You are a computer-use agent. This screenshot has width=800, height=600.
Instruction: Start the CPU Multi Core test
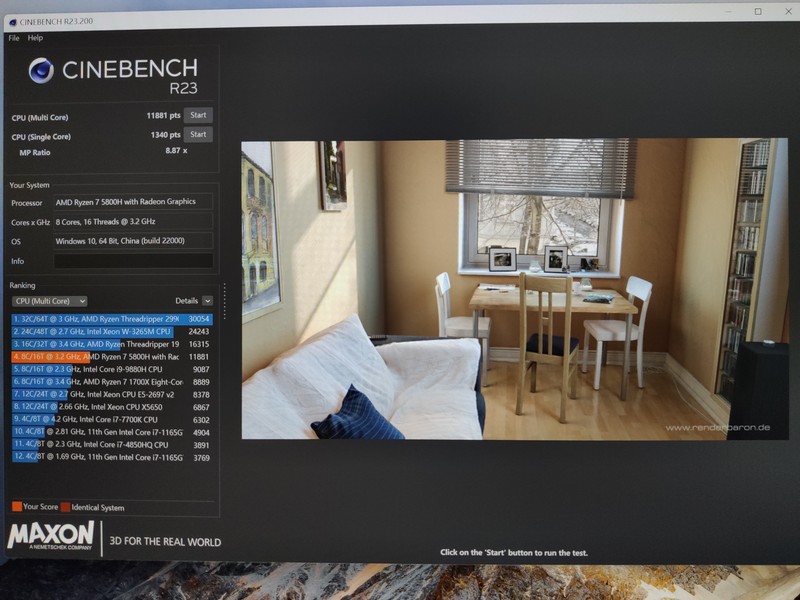pyautogui.click(x=198, y=115)
